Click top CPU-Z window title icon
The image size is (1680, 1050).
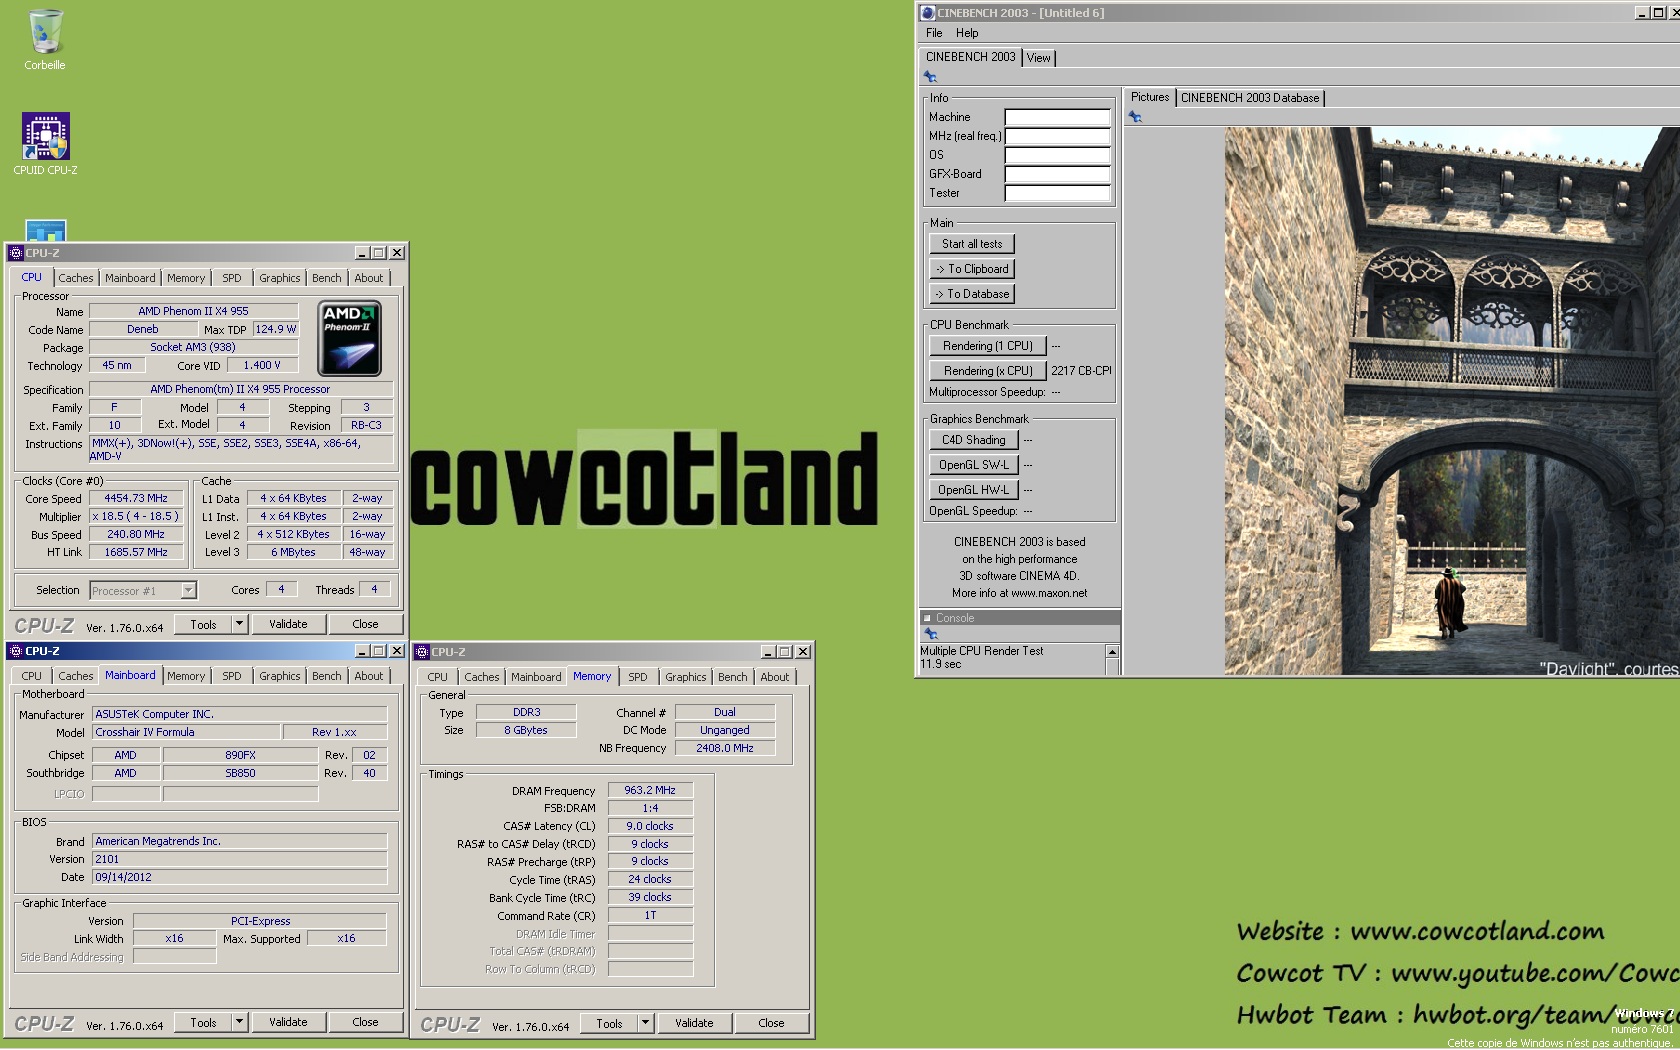(x=16, y=253)
